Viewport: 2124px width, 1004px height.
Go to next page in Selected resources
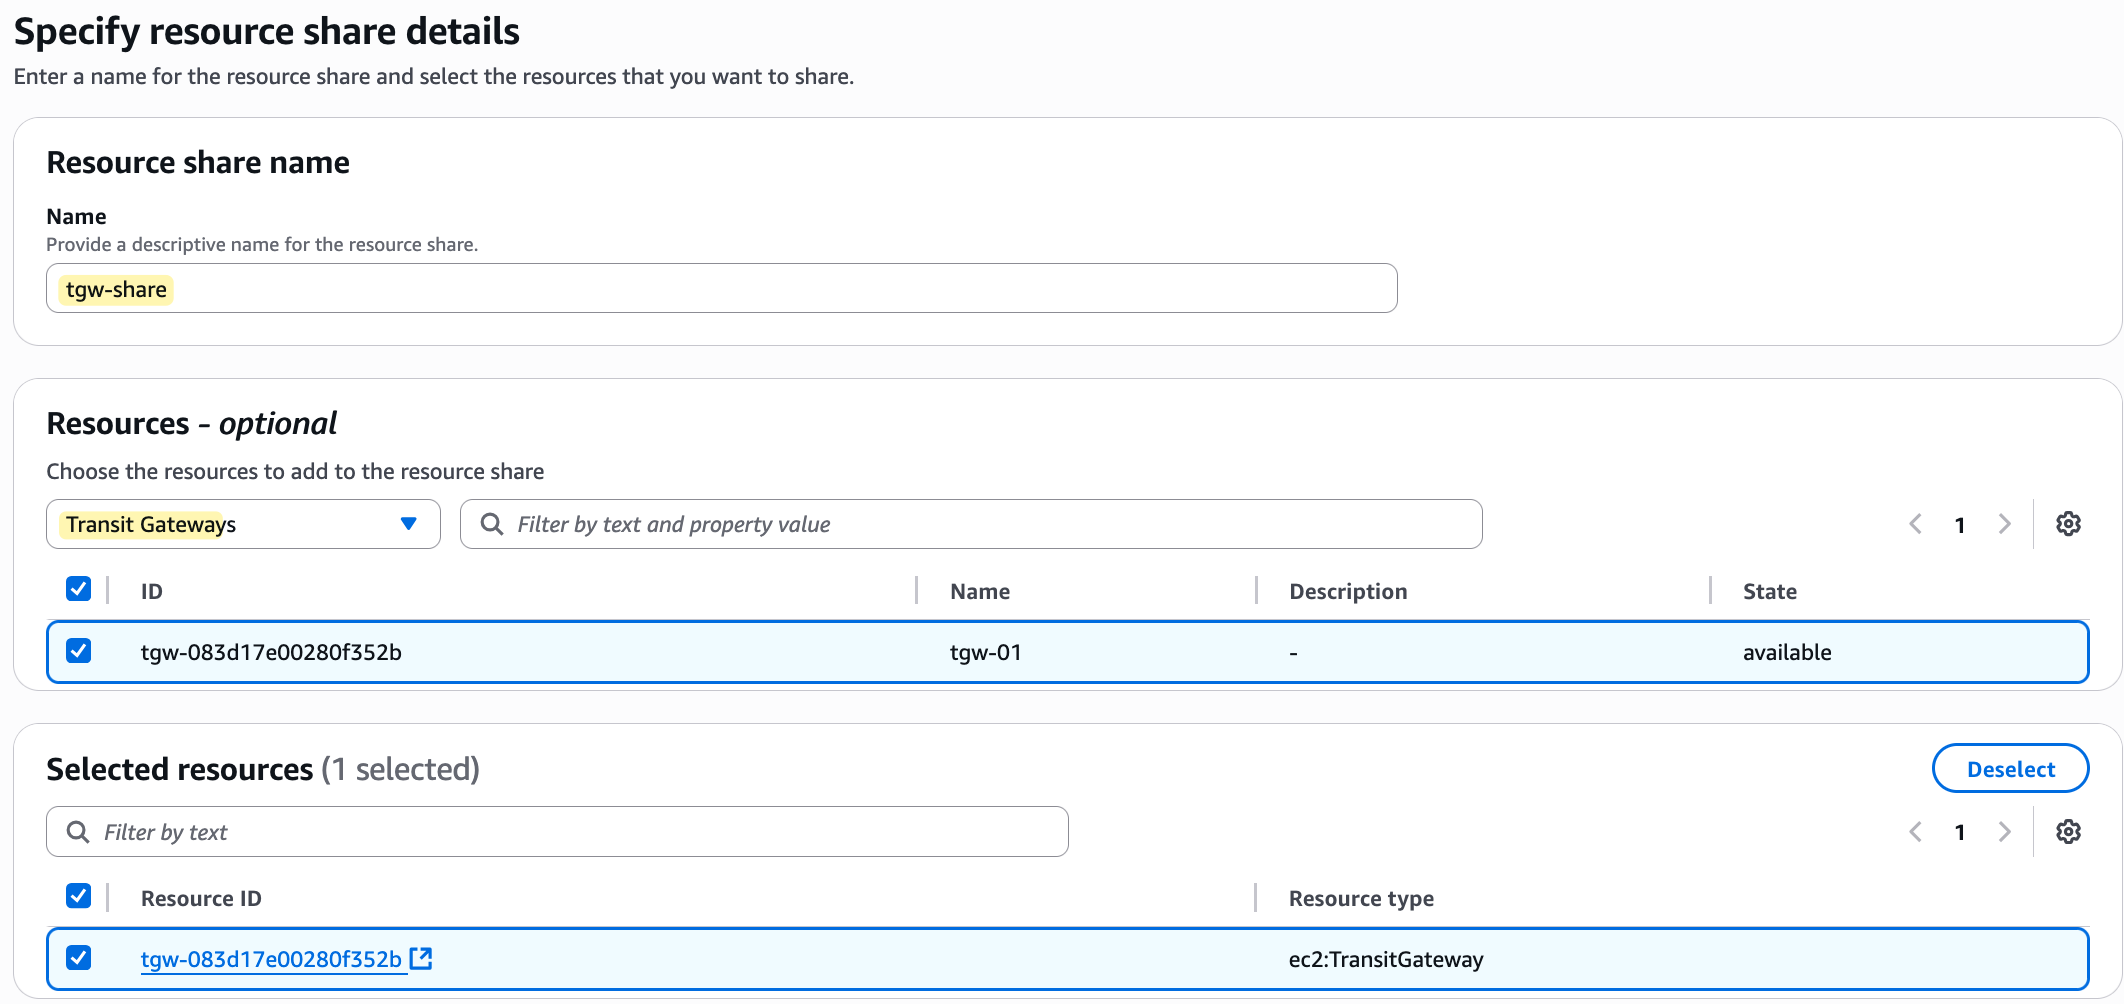pos(2004,832)
